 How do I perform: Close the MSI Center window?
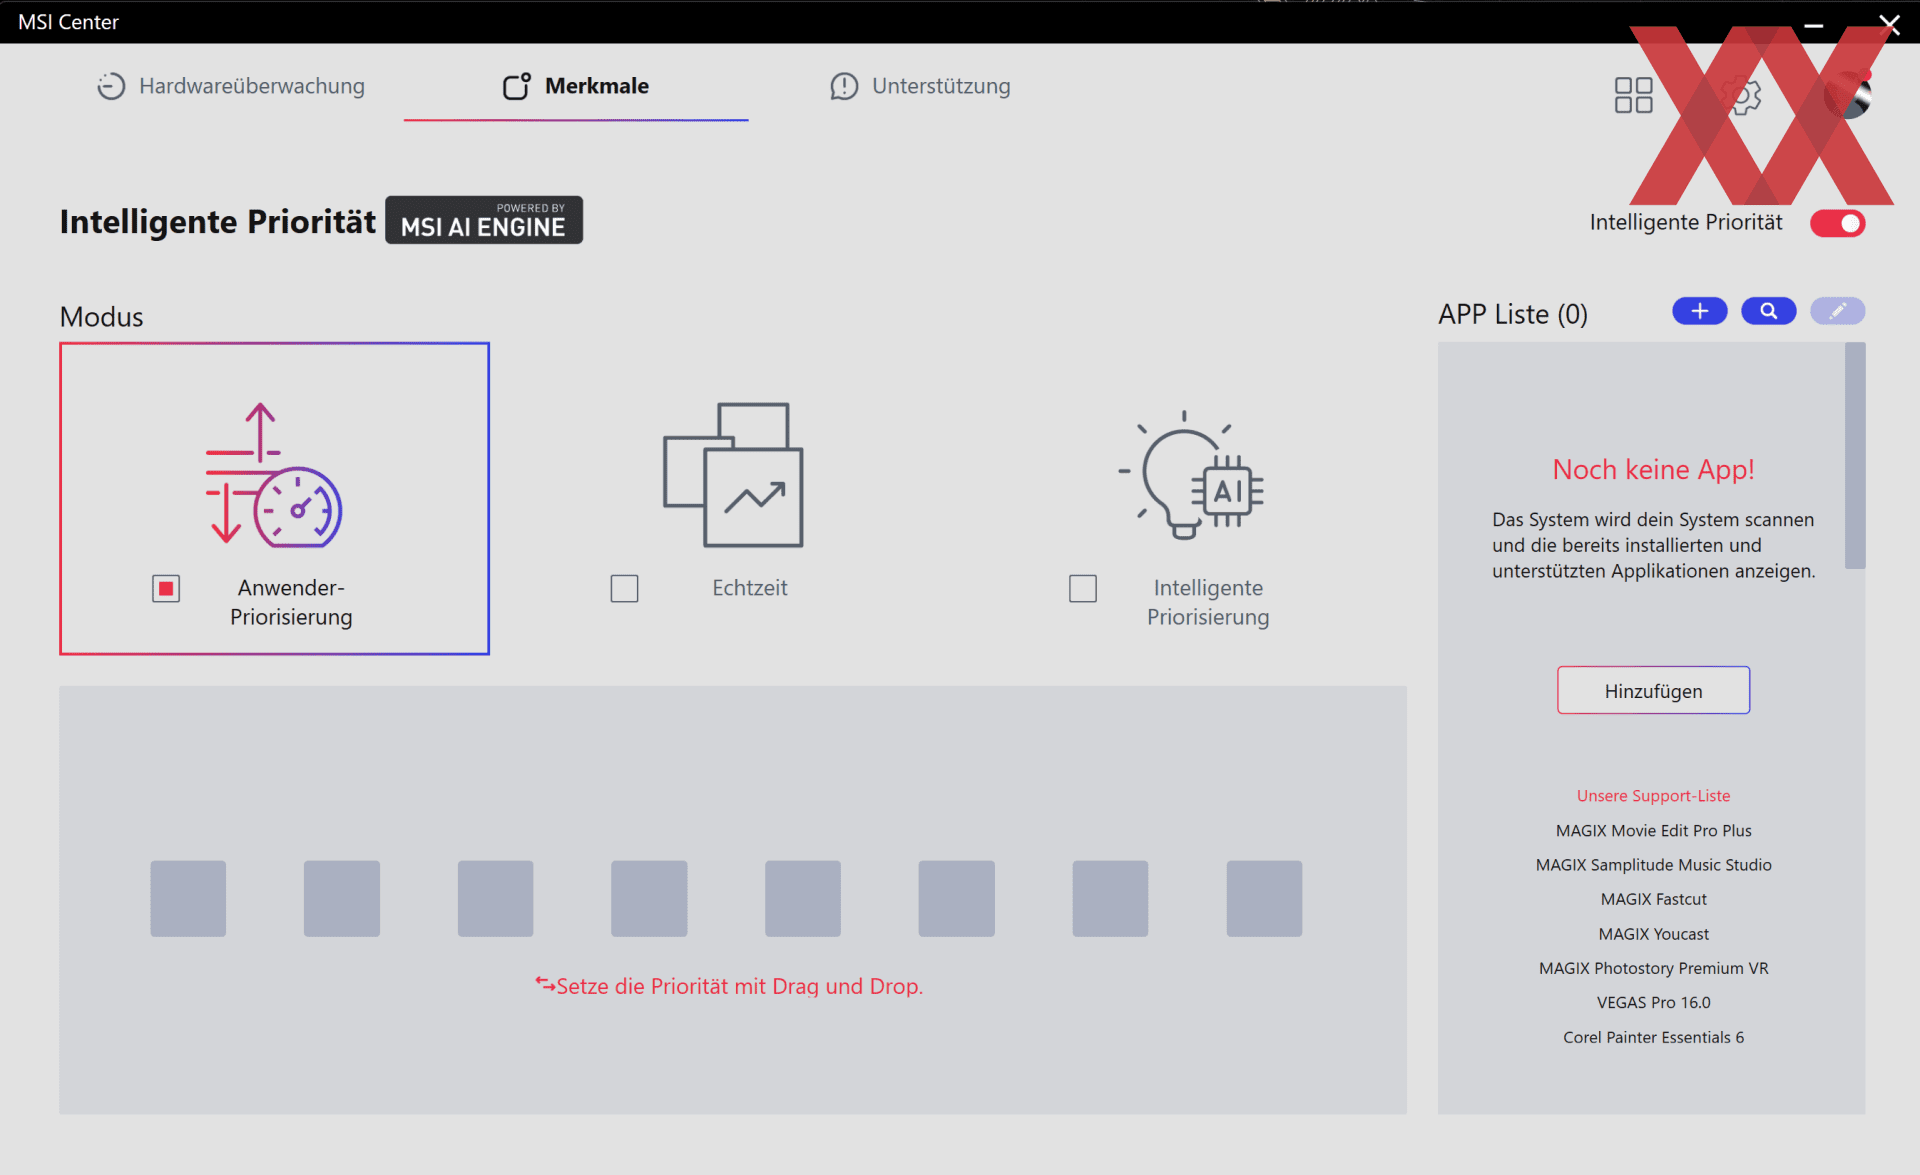pos(1889,23)
